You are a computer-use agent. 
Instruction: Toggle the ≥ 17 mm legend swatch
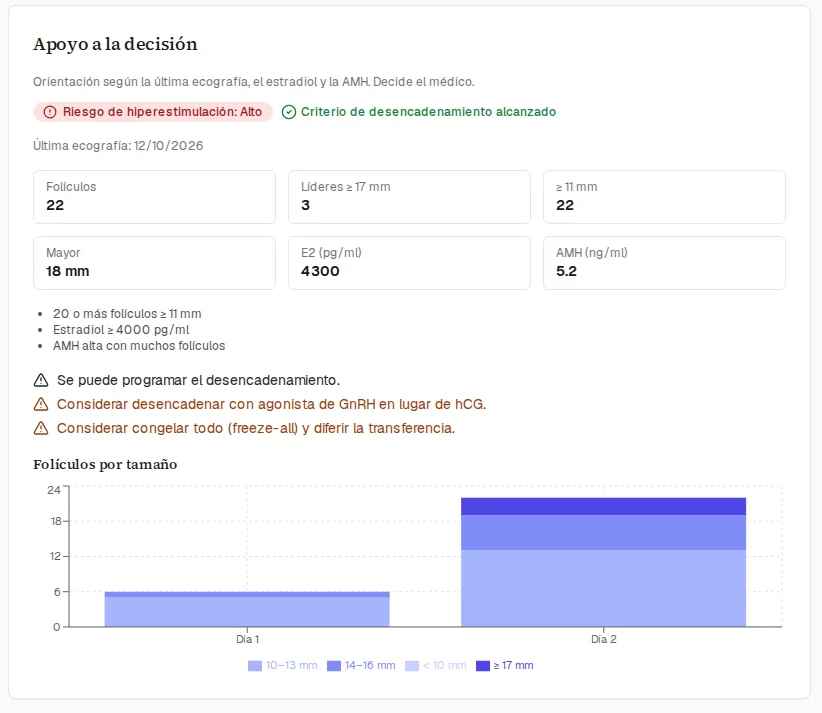(x=483, y=666)
